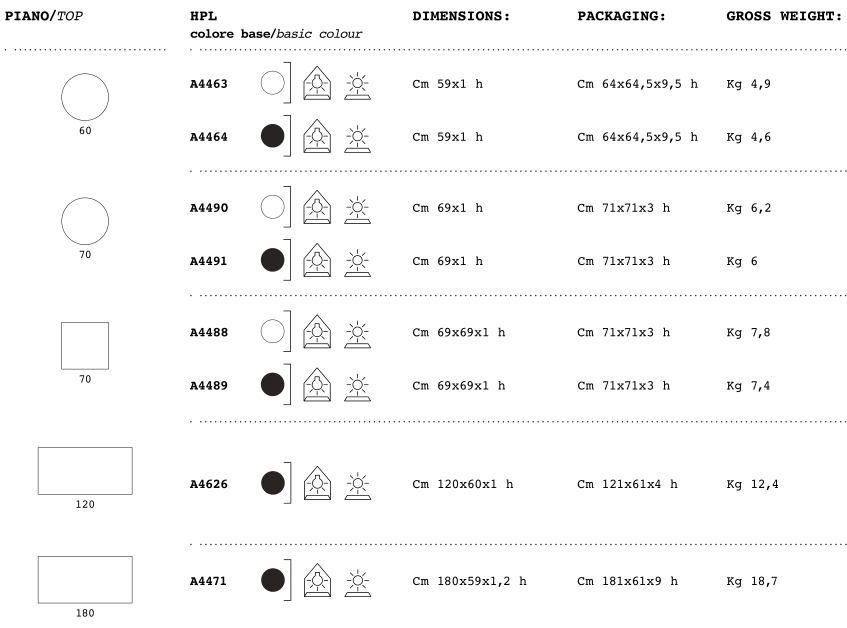Image resolution: width=847 pixels, height=628 pixels.
Task: Select the black colour circle for A4626
Action: (x=272, y=484)
